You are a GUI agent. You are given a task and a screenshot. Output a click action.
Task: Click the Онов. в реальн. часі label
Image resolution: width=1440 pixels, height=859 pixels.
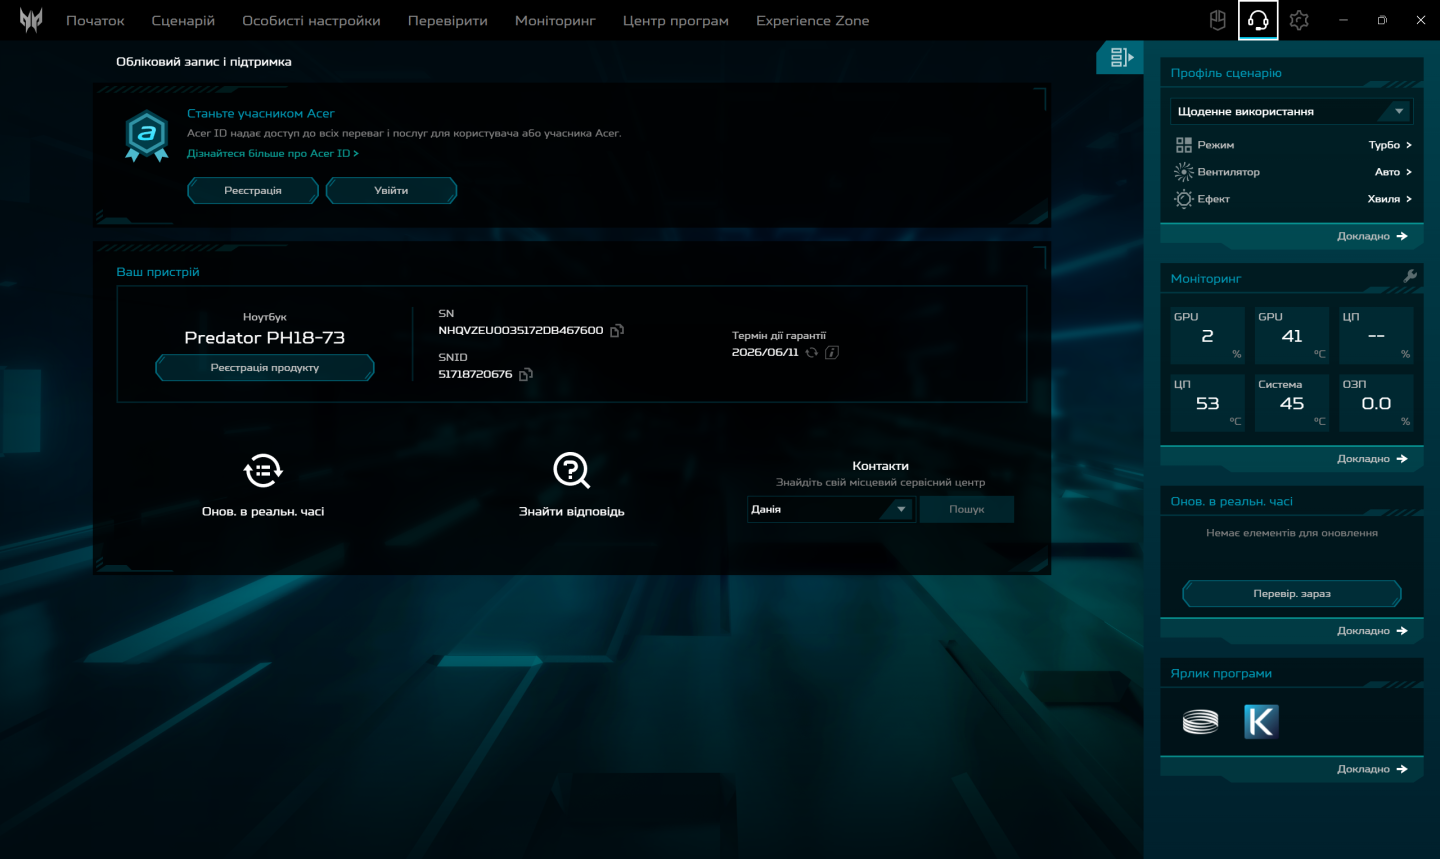click(263, 512)
